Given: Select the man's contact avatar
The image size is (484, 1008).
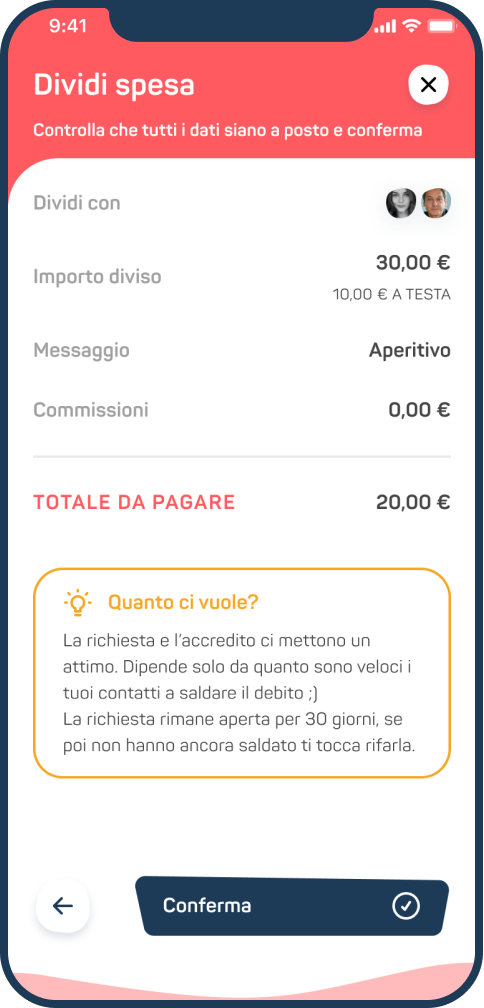Looking at the screenshot, I should (x=436, y=203).
